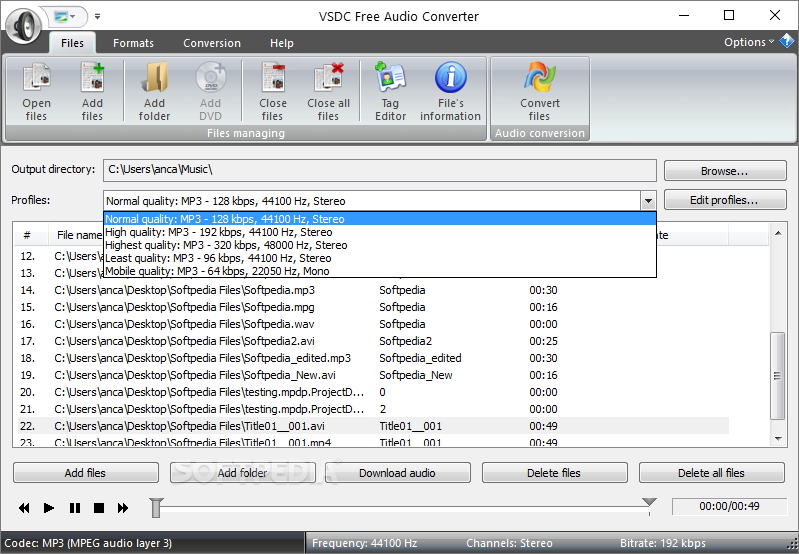
Task: Select High quality MP3 192 kbps profile
Action: tap(380, 232)
